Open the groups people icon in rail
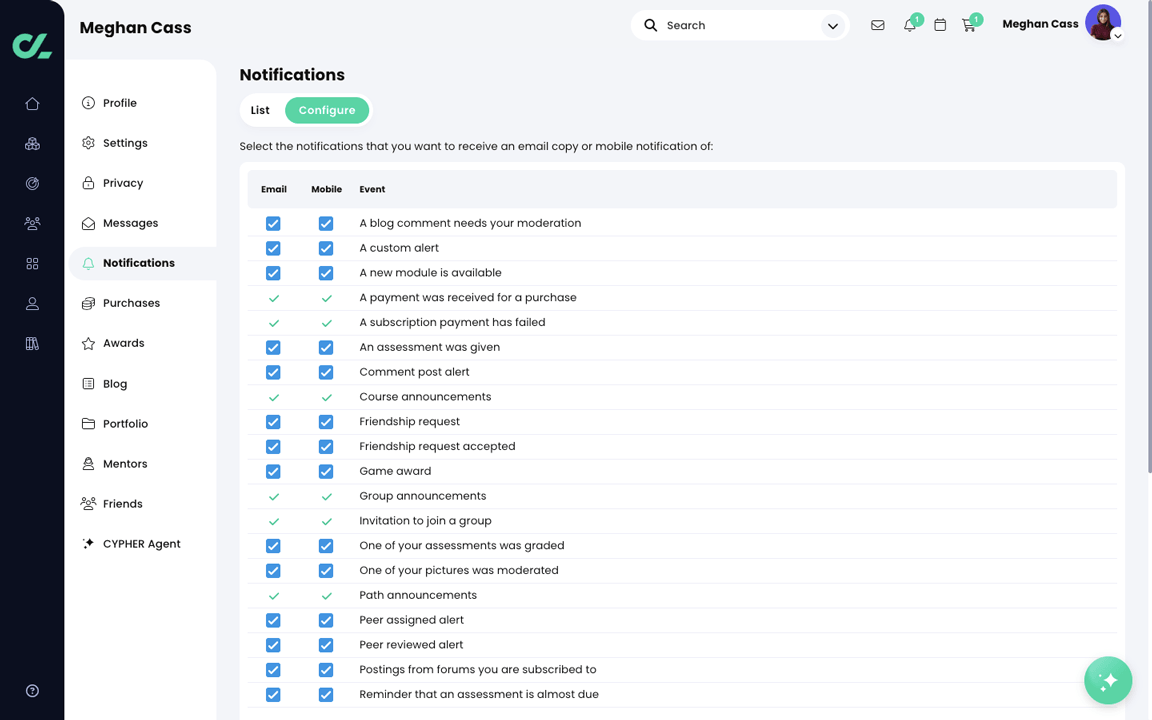The height and width of the screenshot is (720, 1152). pyautogui.click(x=32, y=223)
